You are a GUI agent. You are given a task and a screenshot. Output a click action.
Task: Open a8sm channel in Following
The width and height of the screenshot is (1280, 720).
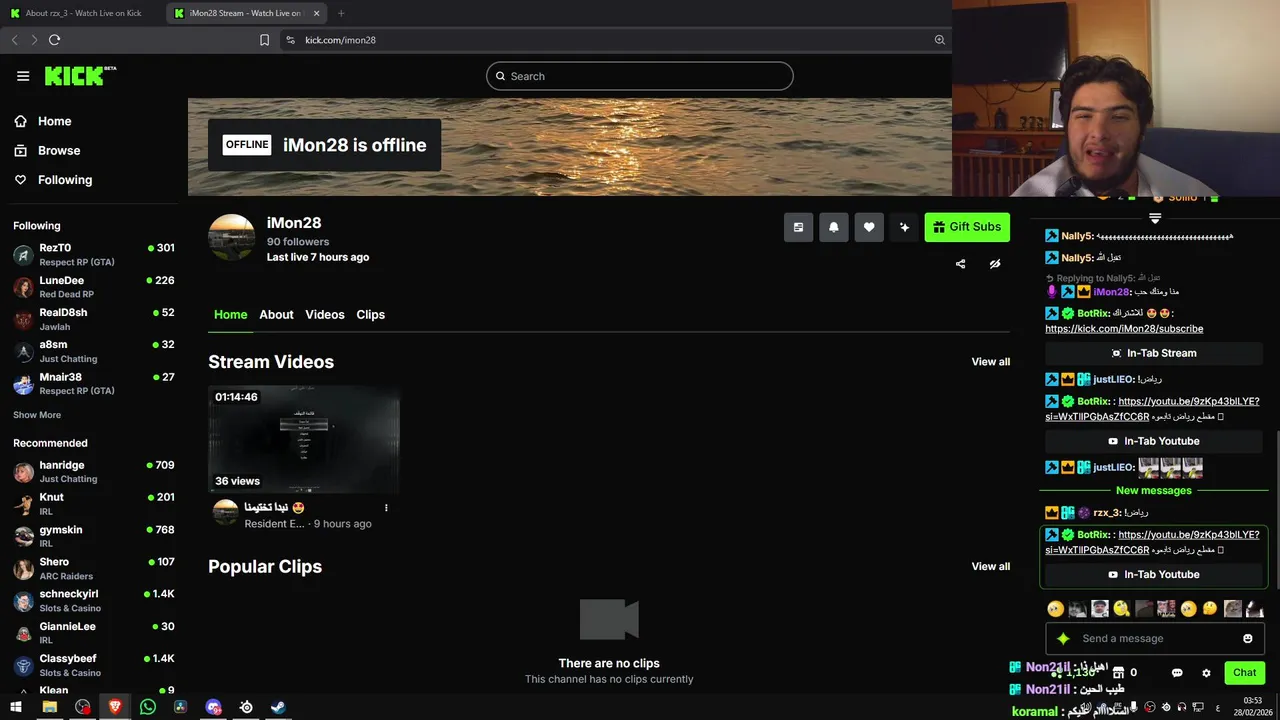tap(94, 351)
